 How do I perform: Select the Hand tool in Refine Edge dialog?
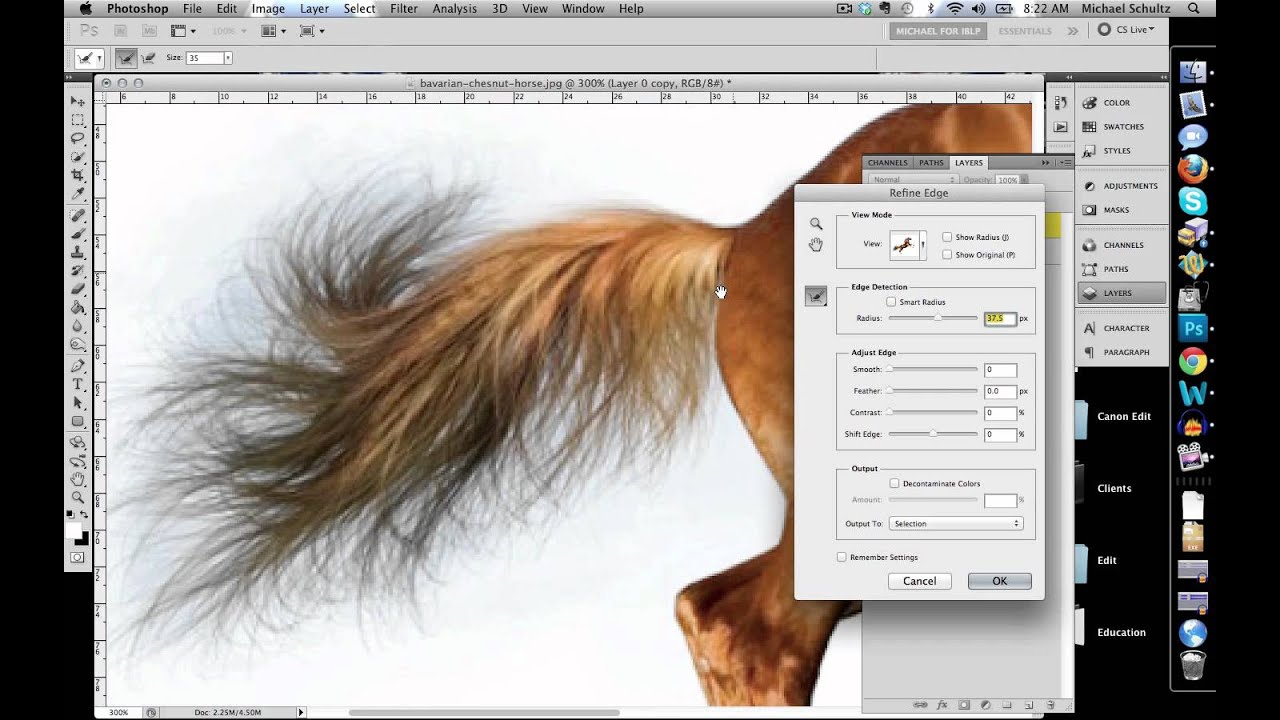[816, 245]
